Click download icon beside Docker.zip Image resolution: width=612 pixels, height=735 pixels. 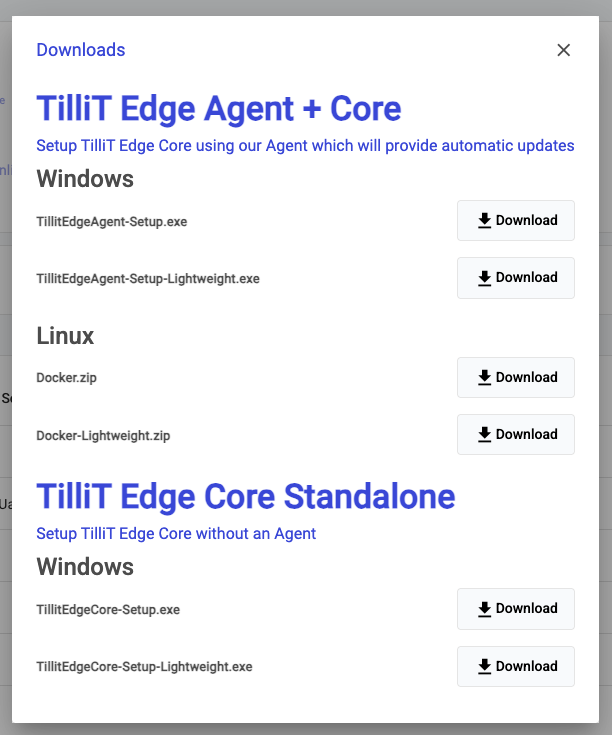point(484,377)
